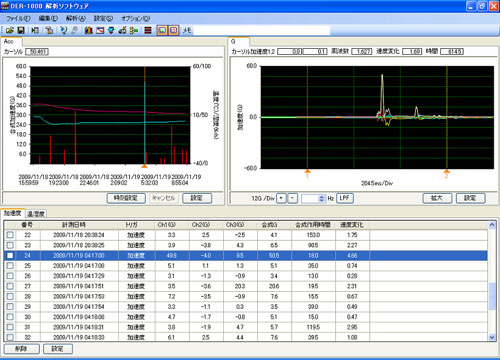The image size is (500, 360).
Task: Click the three red horizontal bars icon
Action: [148, 30]
